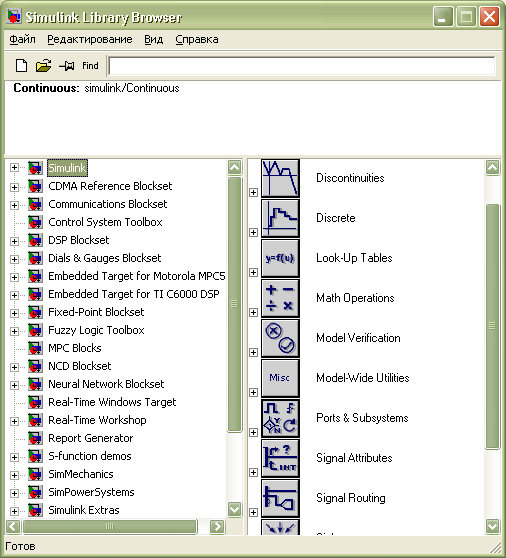This screenshot has height=558, width=506.
Task: Expand the Discrete library plus box
Action: (x=253, y=232)
